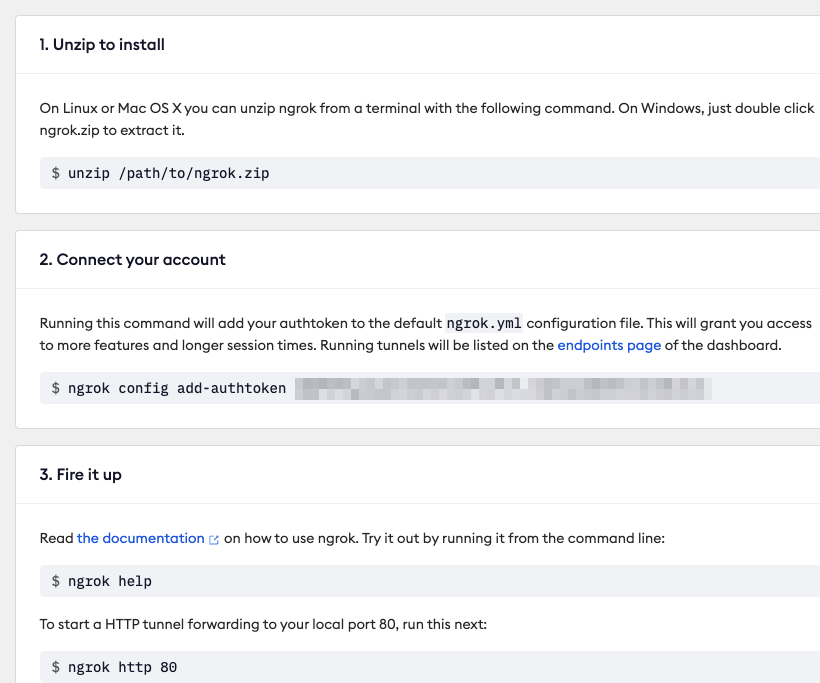Viewport: 820px width, 683px height.
Task: Click the Unzip to install heading
Action: [x=102, y=44]
